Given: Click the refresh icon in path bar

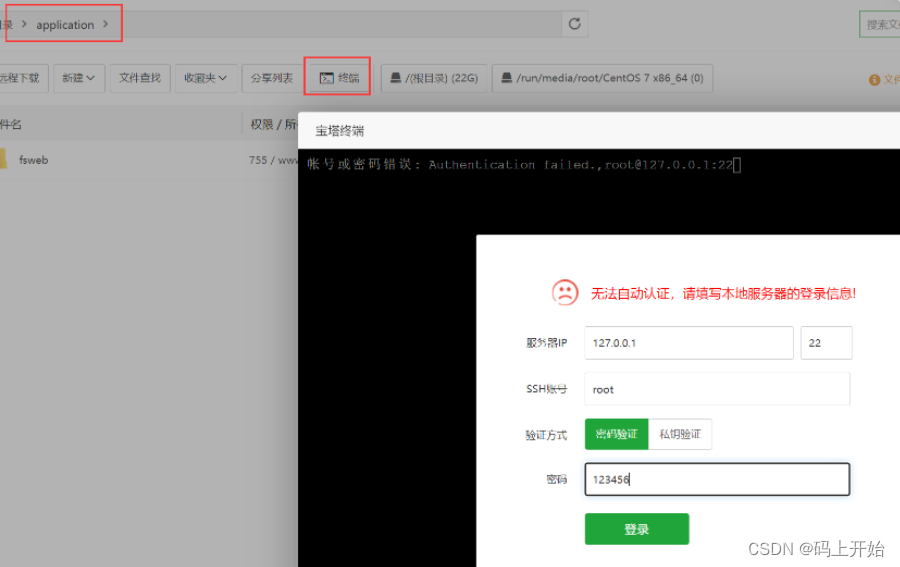Looking at the screenshot, I should (575, 24).
